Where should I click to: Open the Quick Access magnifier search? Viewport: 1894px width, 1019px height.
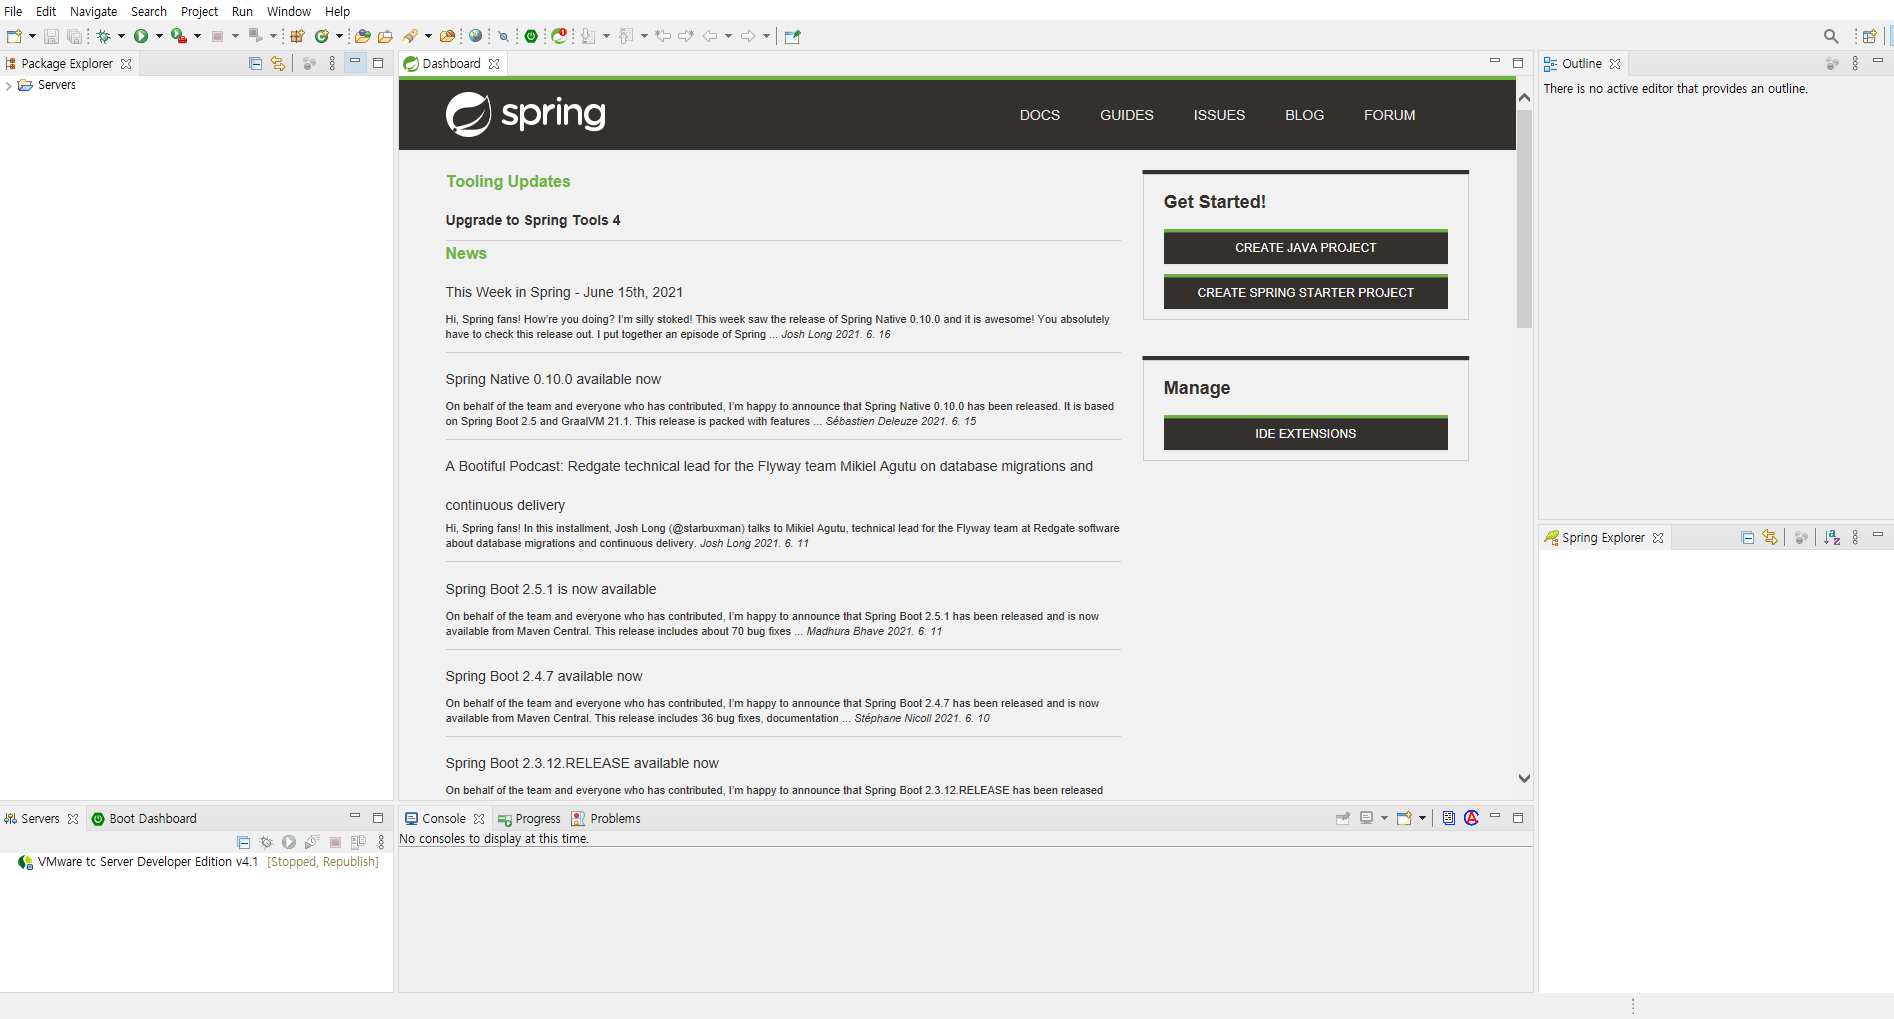1831,36
